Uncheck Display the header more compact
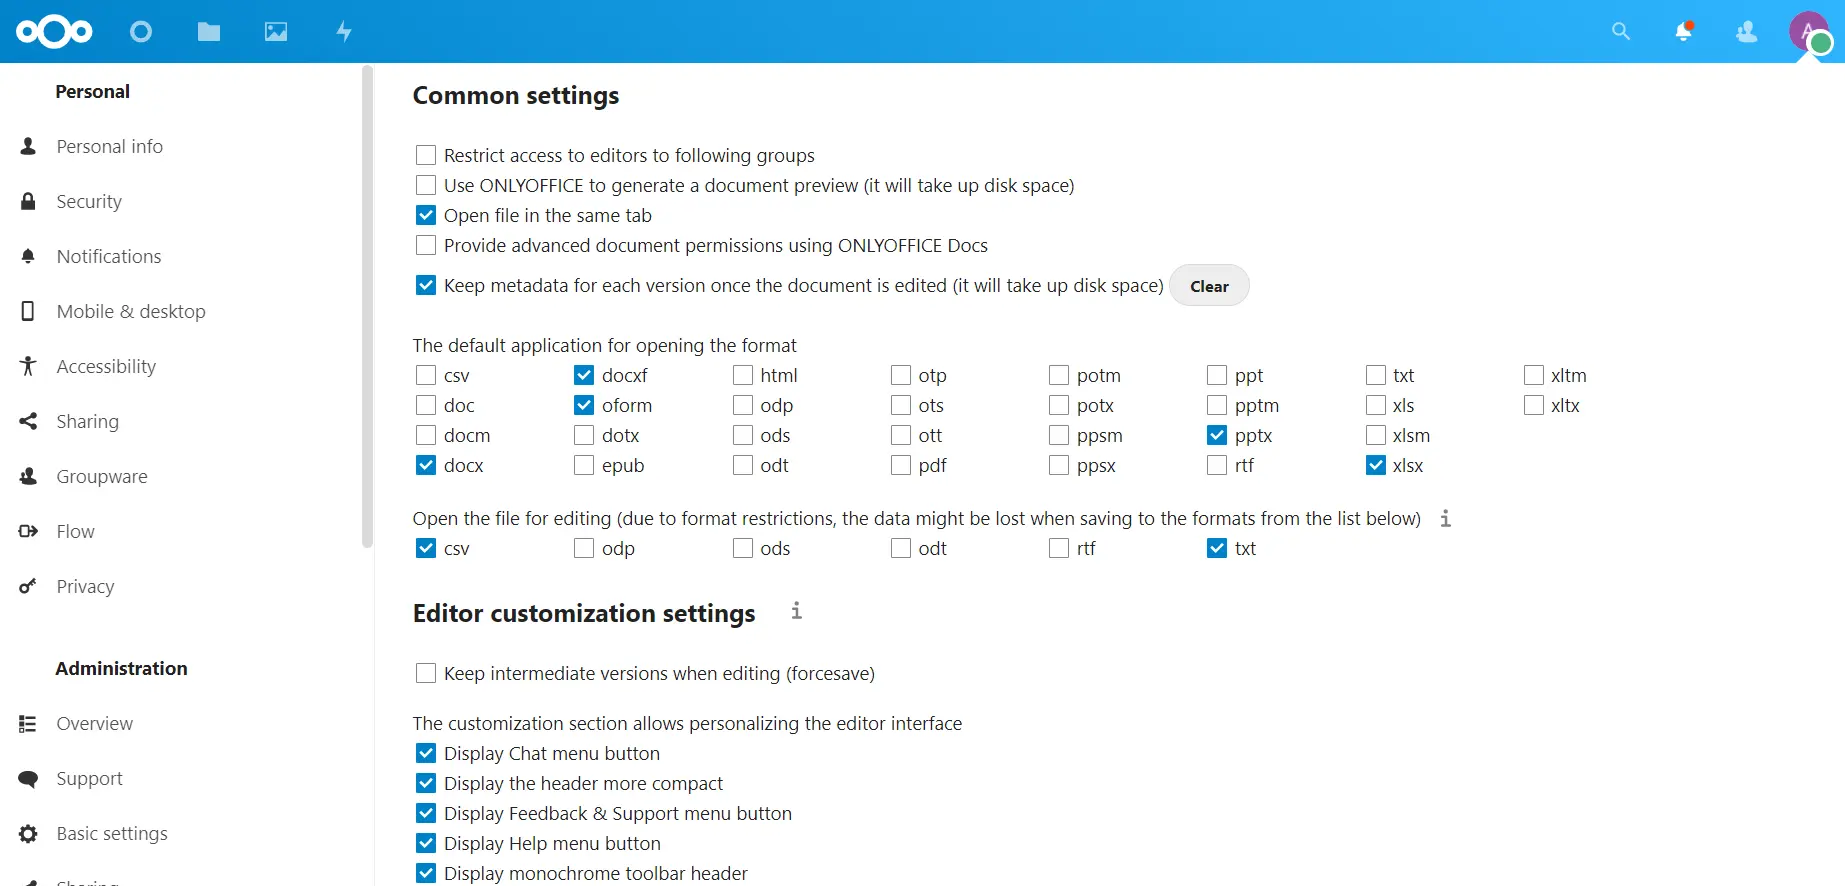1845x886 pixels. coord(426,783)
